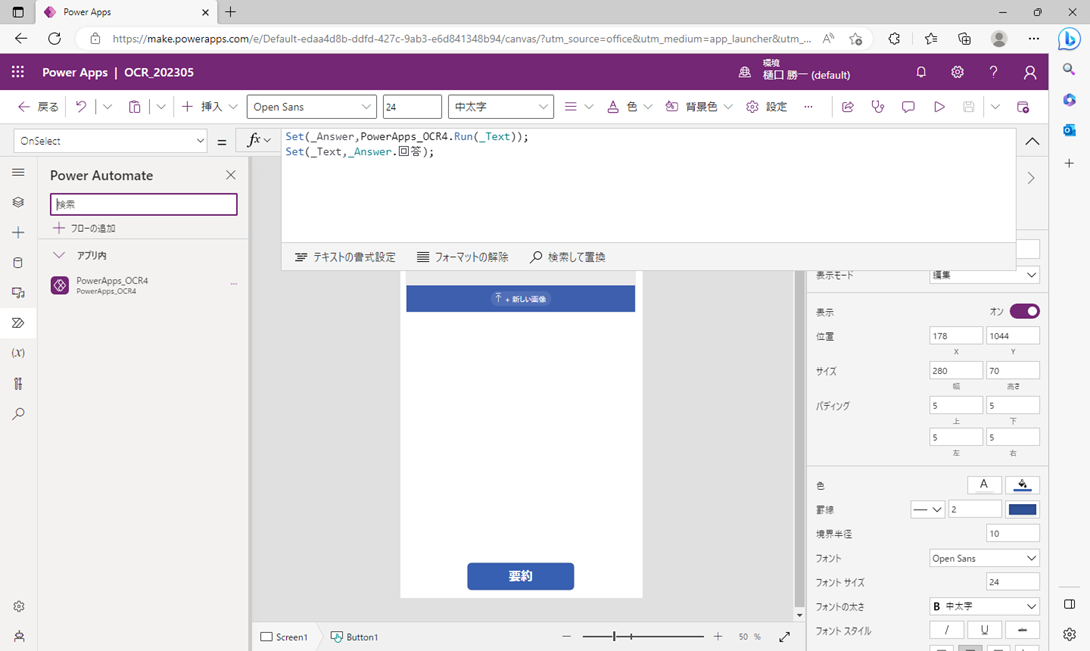Open the app checker stethoscope icon
Viewport: 1090px width, 651px height.
pos(878,106)
